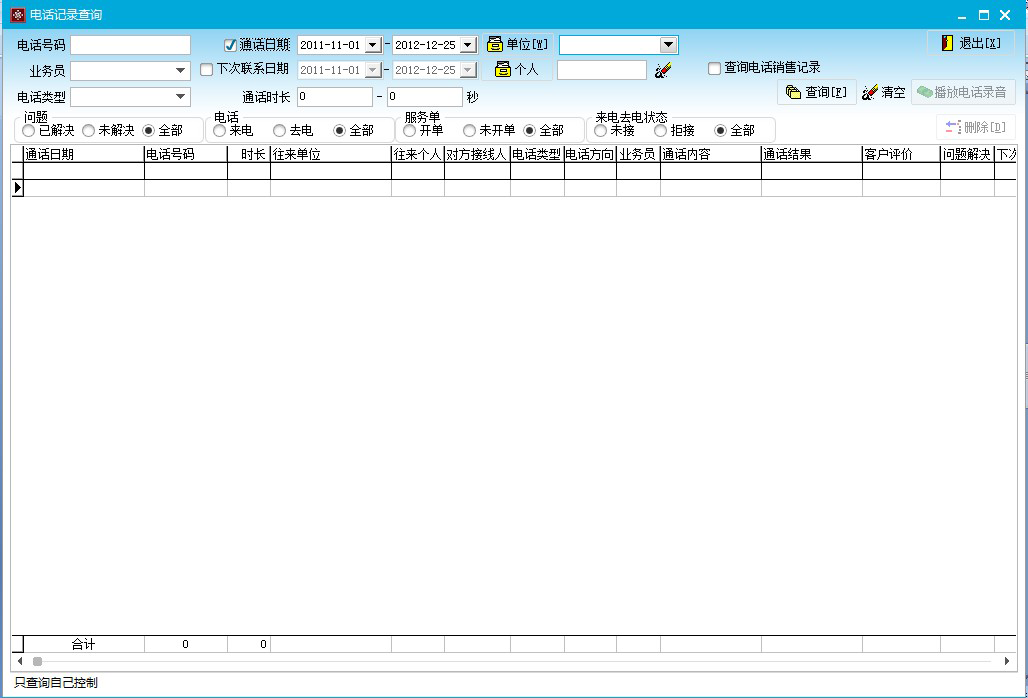This screenshot has width=1028, height=698.
Task: Select 全部 radio in 问题 group
Action: [149, 131]
